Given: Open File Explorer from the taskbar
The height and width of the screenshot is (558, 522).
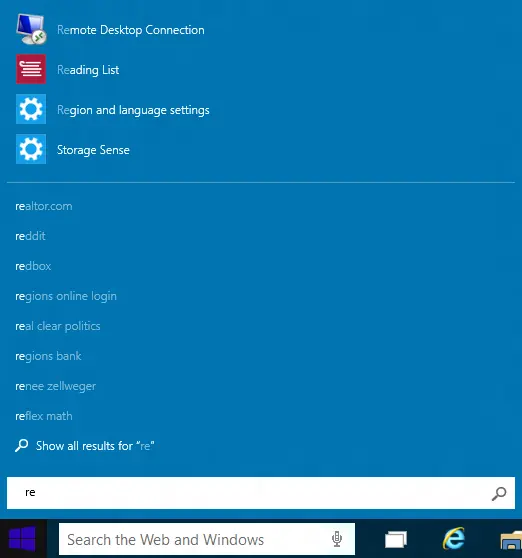Looking at the screenshot, I should click(511, 540).
